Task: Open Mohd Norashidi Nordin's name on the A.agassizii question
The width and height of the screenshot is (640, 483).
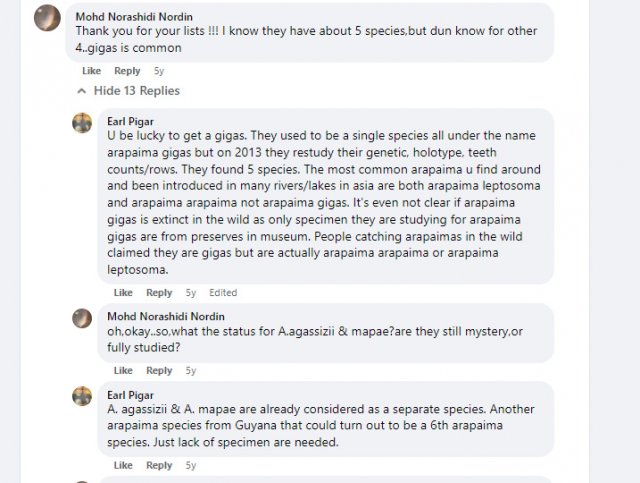Action: [166, 317]
